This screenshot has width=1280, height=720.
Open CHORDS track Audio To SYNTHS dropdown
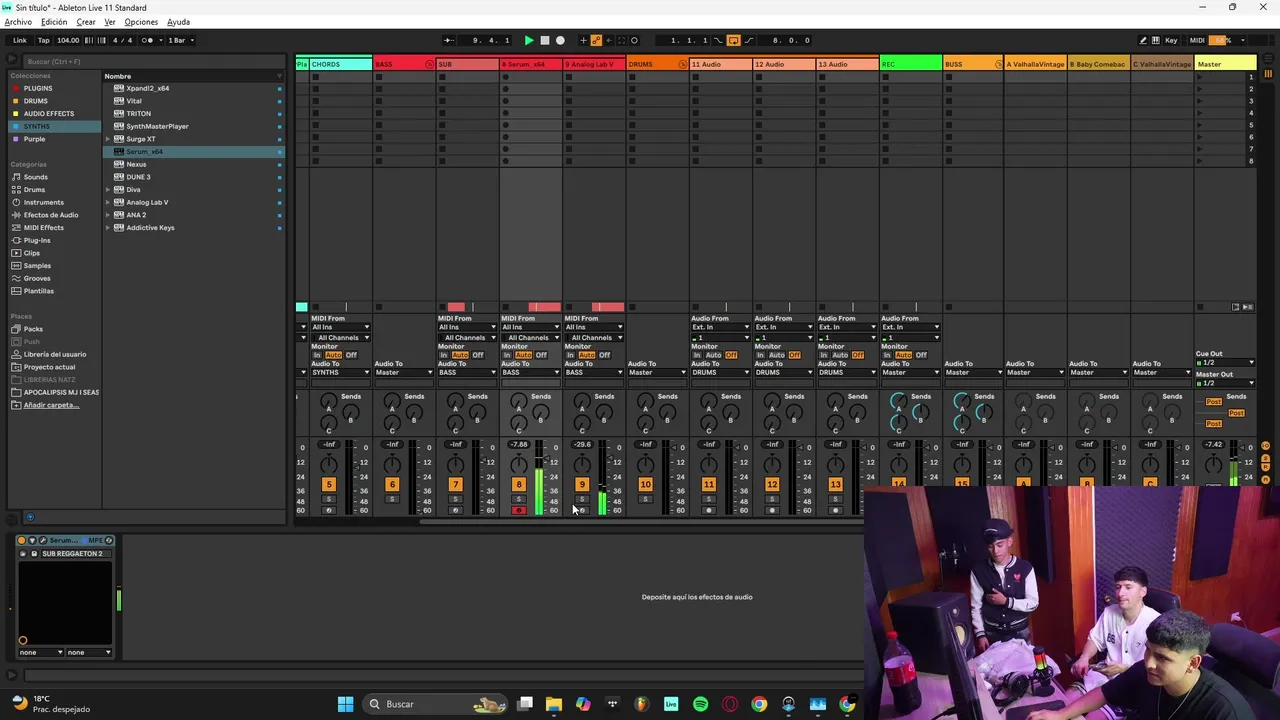click(x=340, y=372)
